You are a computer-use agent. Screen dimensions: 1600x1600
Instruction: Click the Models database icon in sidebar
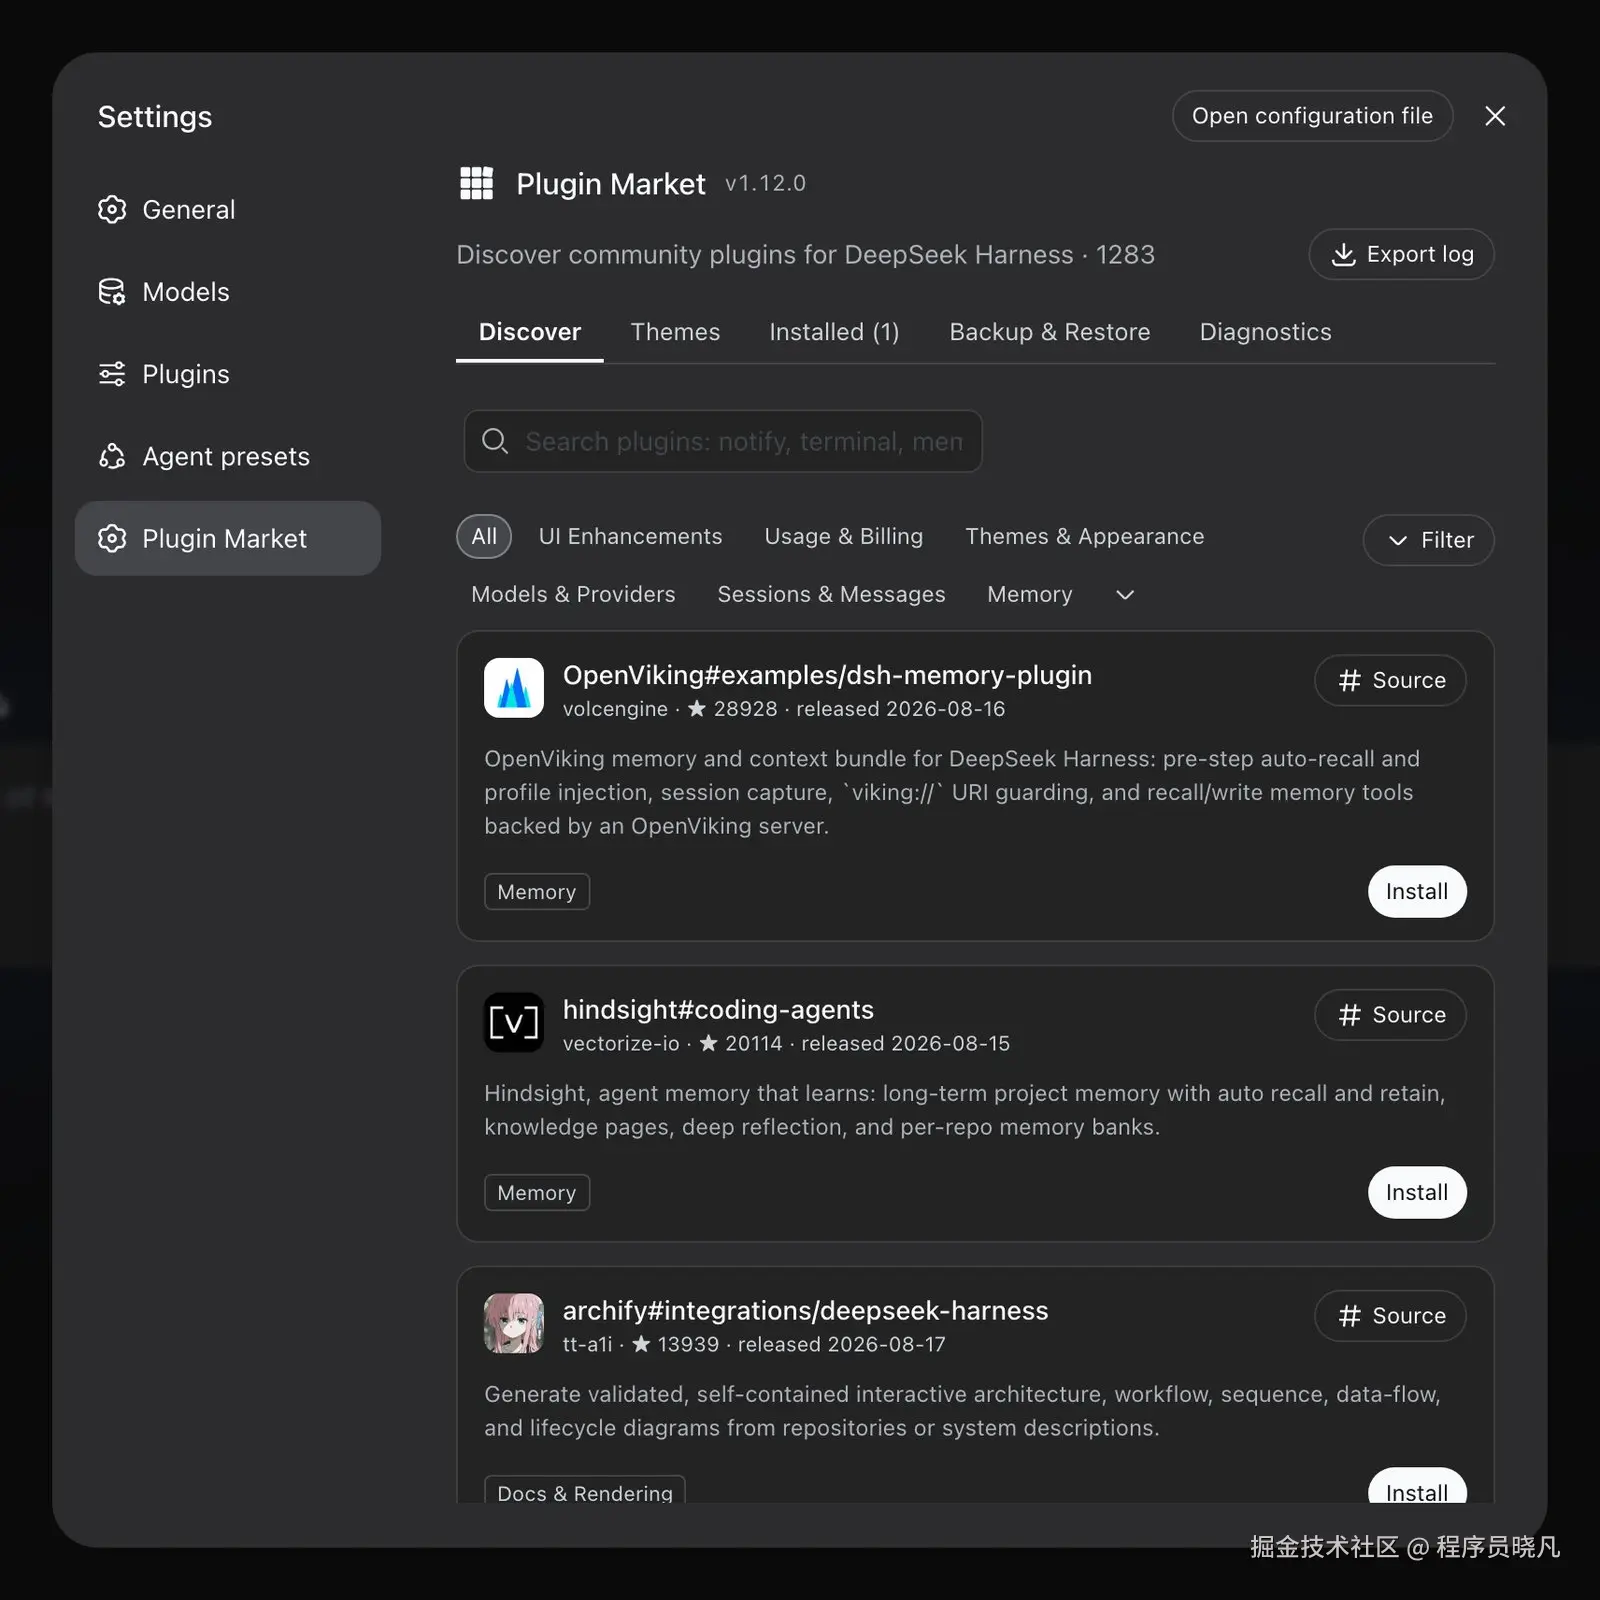pos(112,292)
